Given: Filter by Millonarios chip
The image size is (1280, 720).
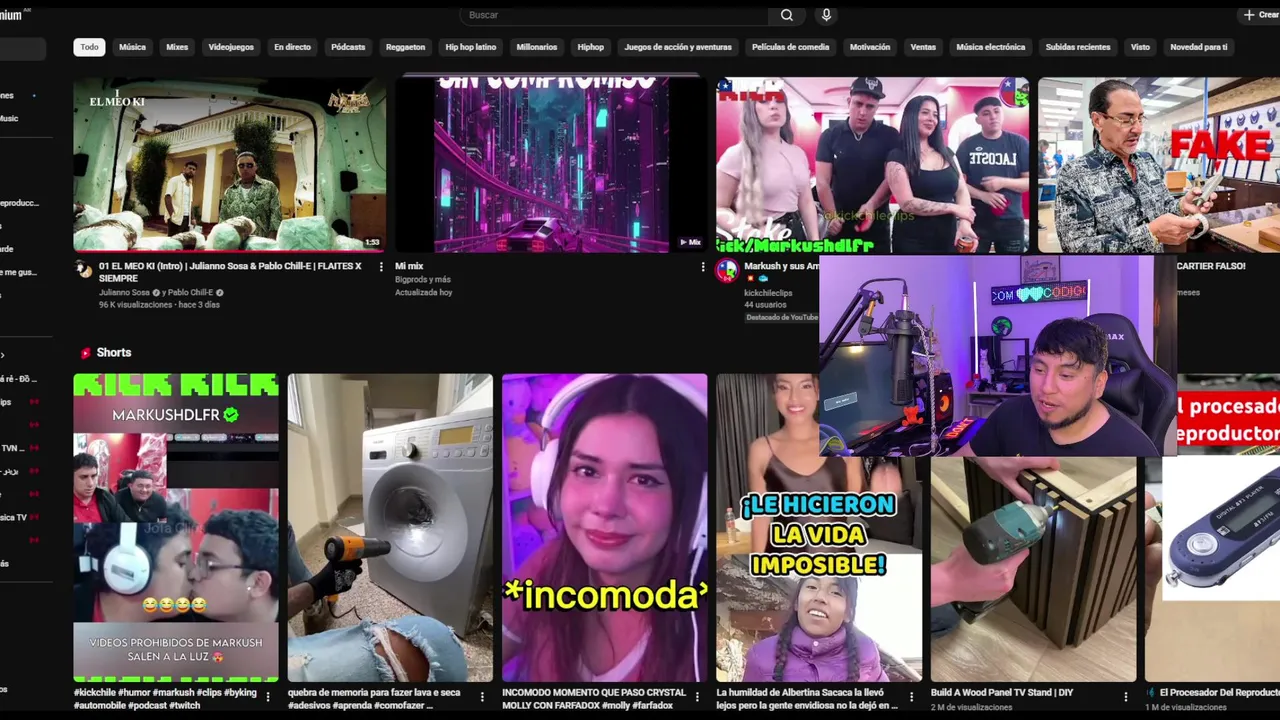Looking at the screenshot, I should tap(536, 47).
